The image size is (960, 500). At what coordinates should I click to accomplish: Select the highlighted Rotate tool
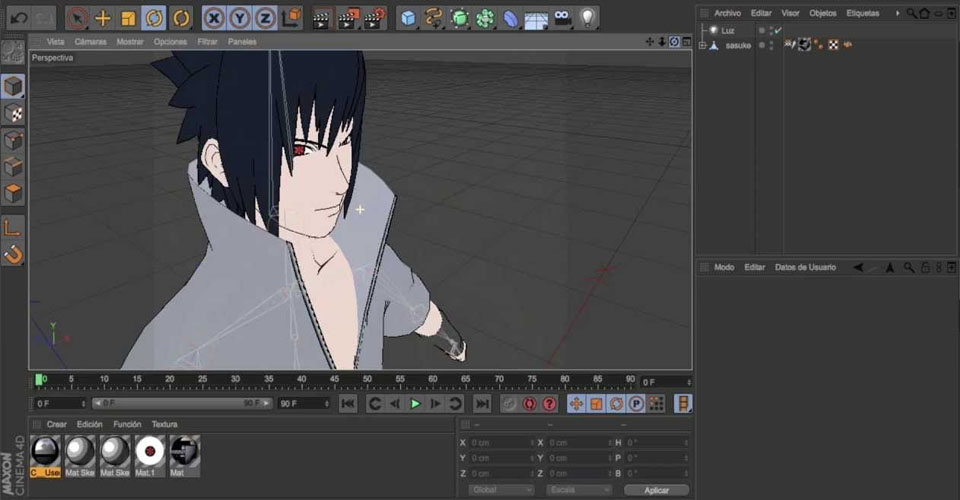154,18
